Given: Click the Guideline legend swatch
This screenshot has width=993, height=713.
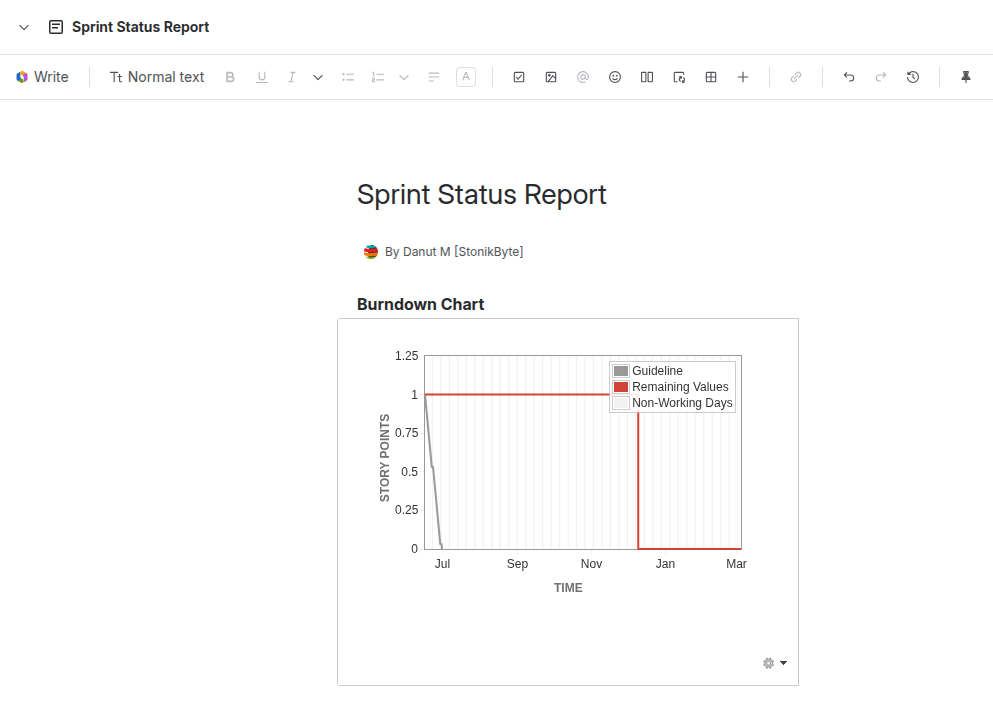Looking at the screenshot, I should (x=621, y=371).
